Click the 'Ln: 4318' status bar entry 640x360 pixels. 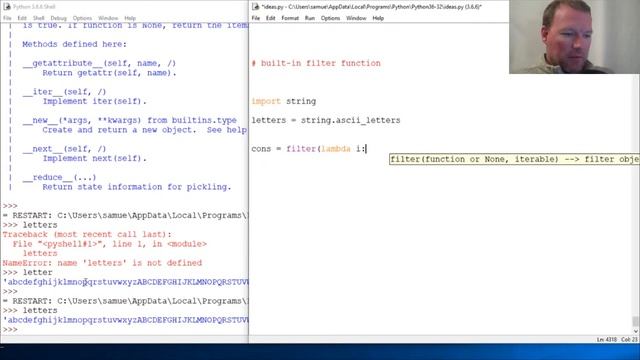[x=607, y=340]
